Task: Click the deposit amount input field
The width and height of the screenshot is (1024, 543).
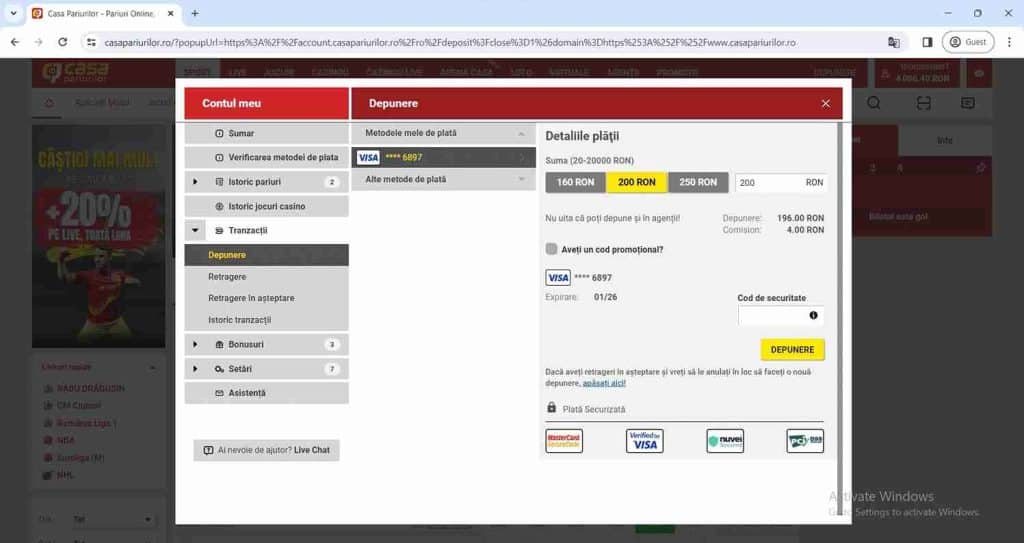Action: [781, 183]
